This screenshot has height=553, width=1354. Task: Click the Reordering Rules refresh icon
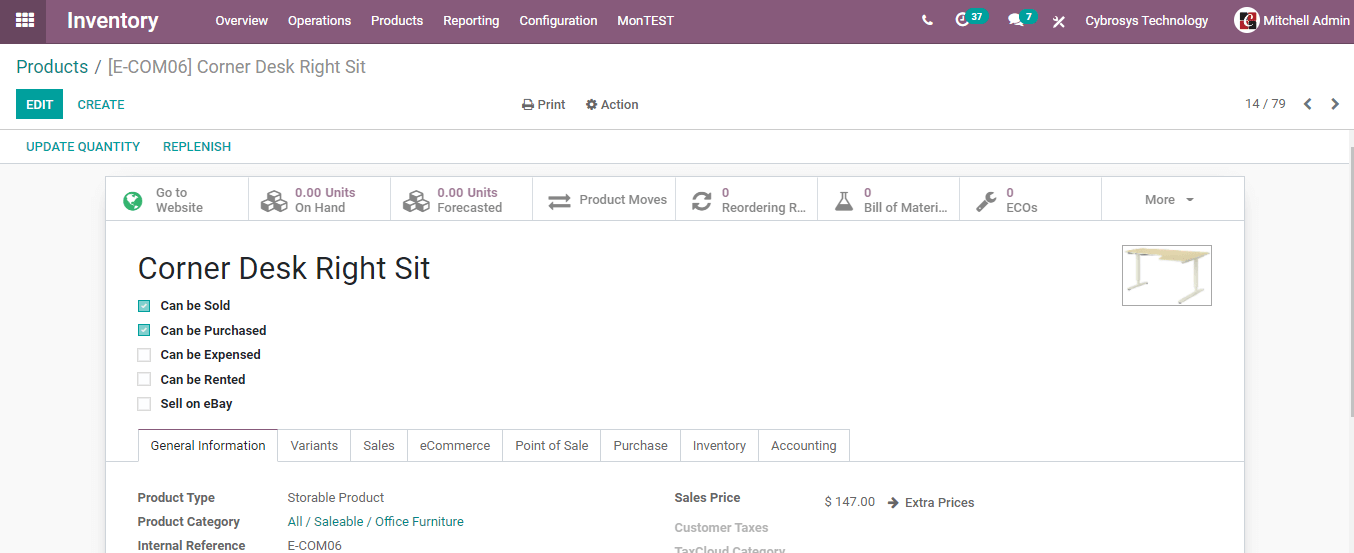coord(702,201)
